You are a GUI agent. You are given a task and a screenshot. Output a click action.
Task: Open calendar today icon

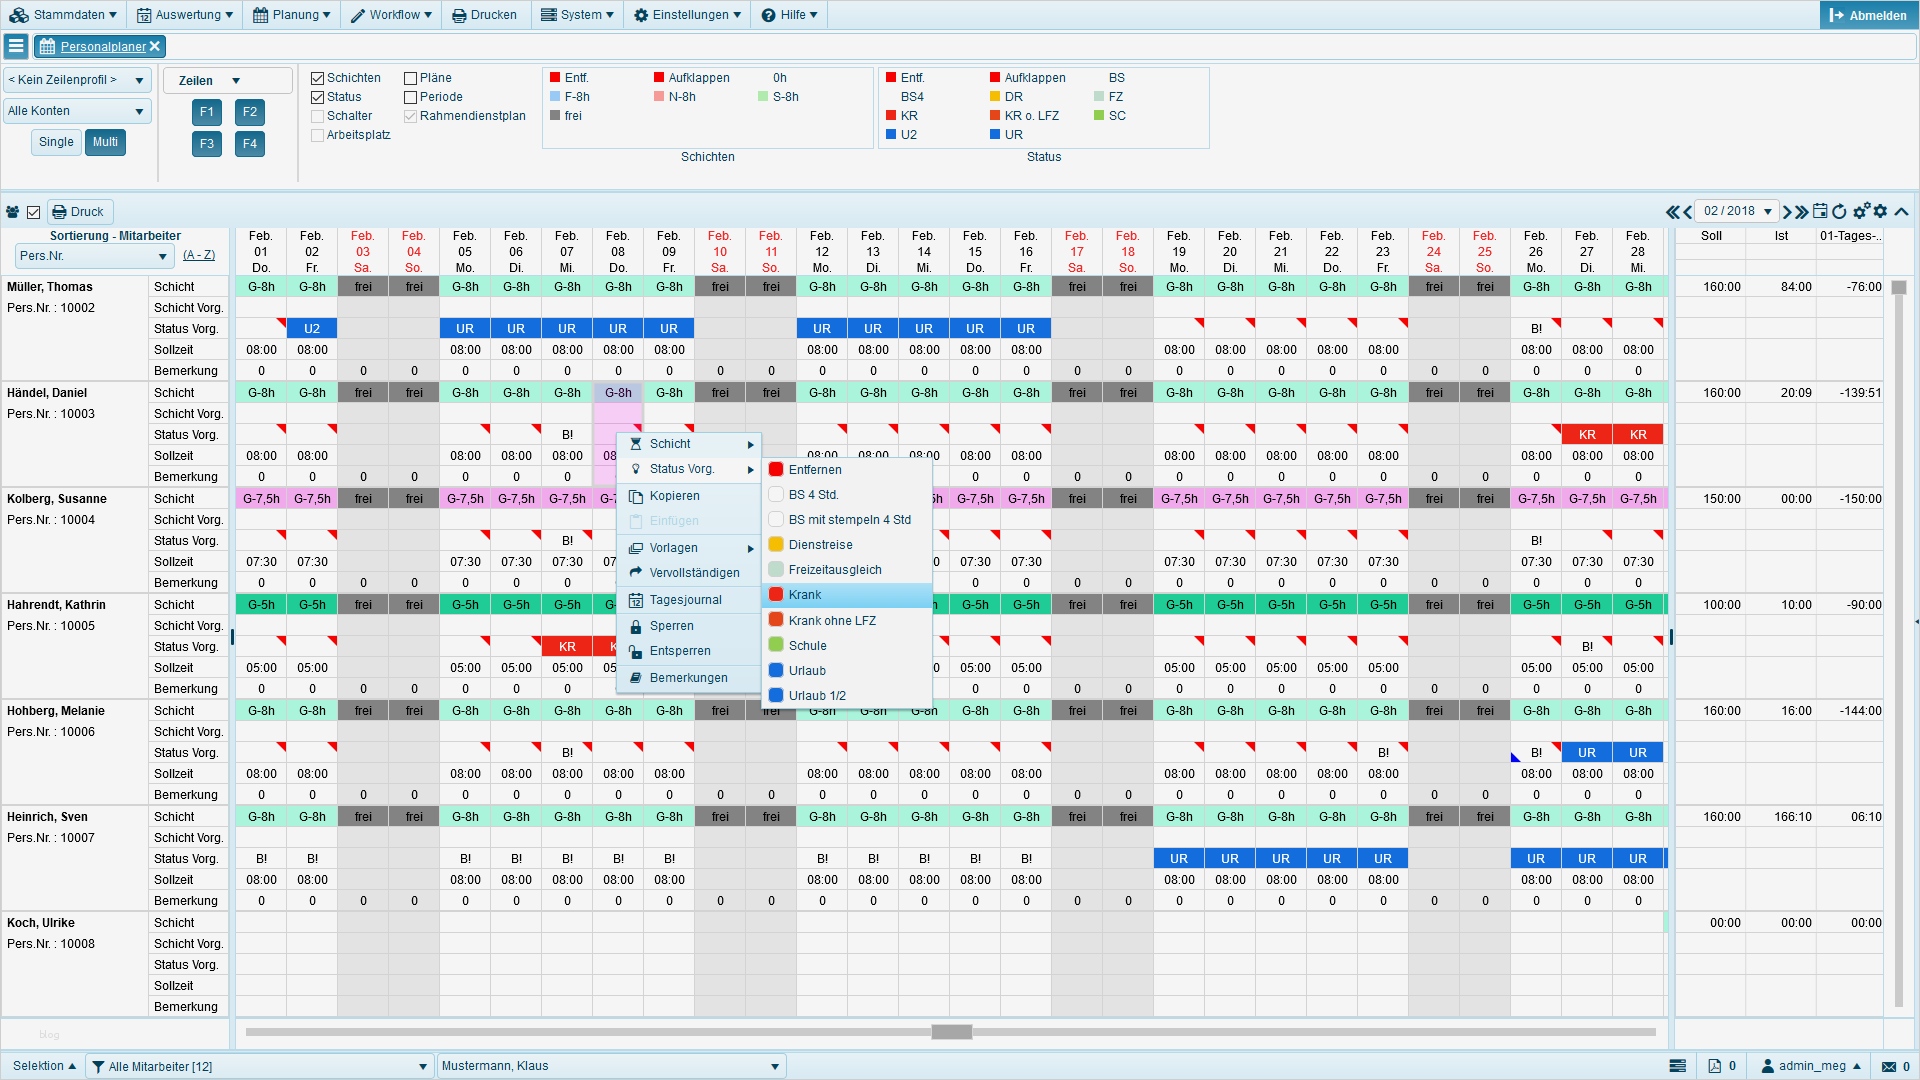pos(1820,212)
